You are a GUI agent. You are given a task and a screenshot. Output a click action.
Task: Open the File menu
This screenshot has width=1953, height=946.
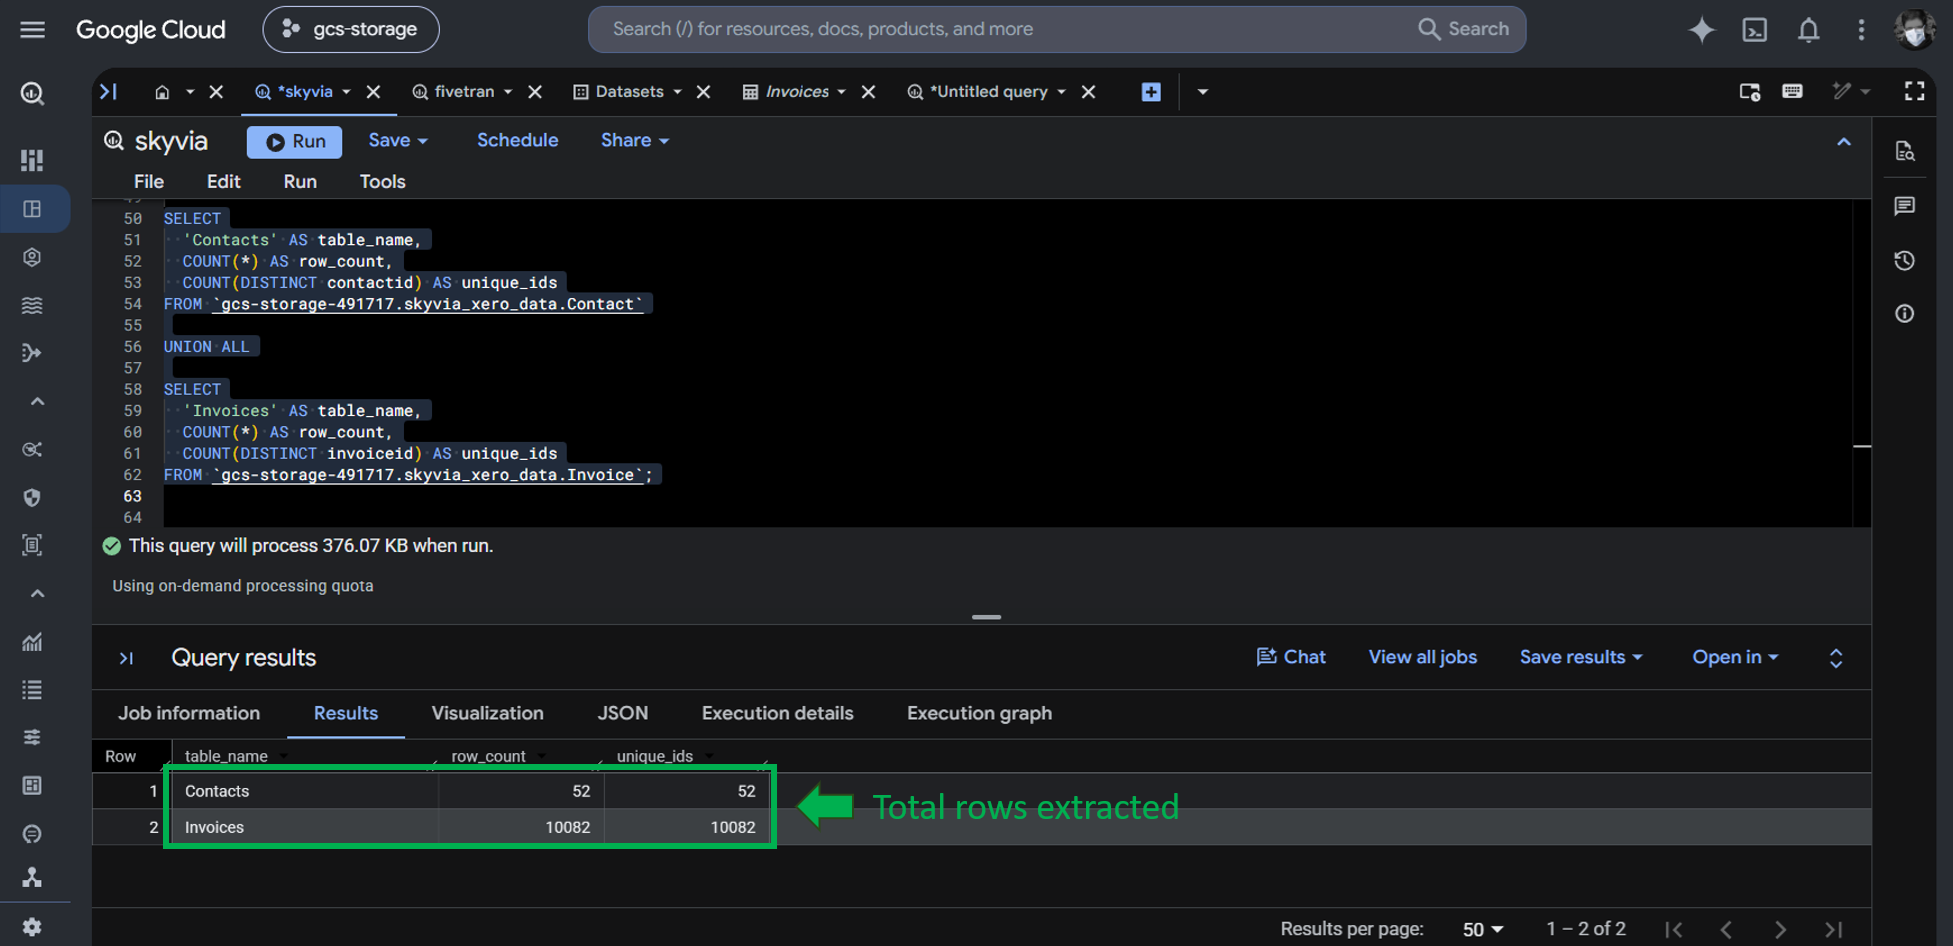pyautogui.click(x=149, y=182)
